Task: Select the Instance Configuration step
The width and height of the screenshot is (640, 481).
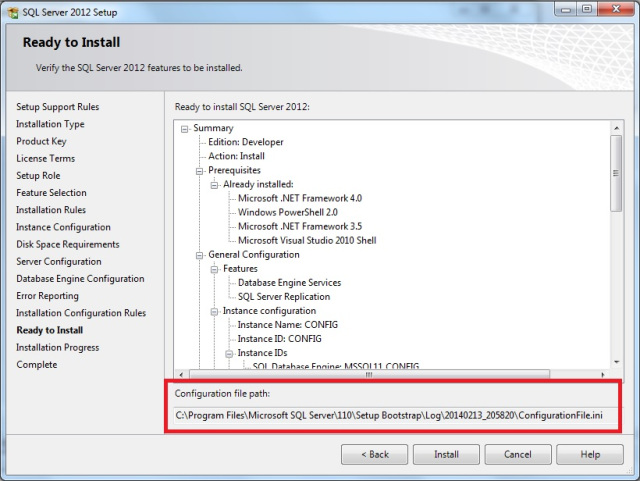Action: point(63,227)
